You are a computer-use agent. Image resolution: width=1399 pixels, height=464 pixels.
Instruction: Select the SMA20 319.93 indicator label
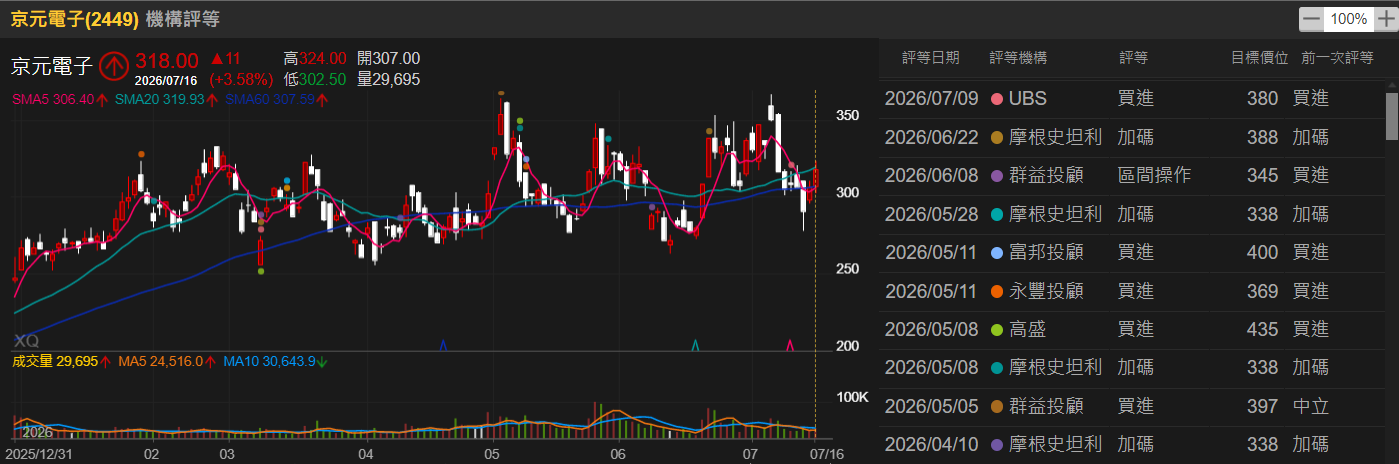167,99
